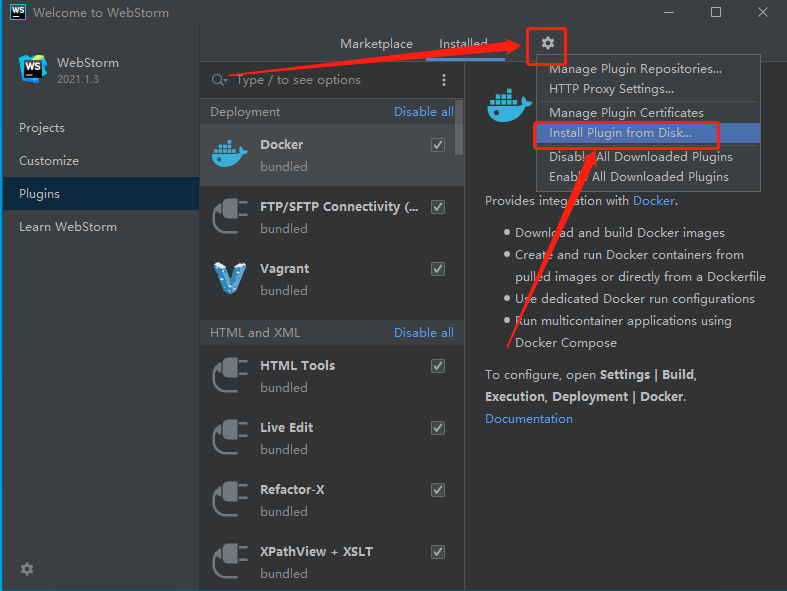Click the plugin list scrollbar thumb
Screen dimensions: 787x591
click(x=459, y=128)
